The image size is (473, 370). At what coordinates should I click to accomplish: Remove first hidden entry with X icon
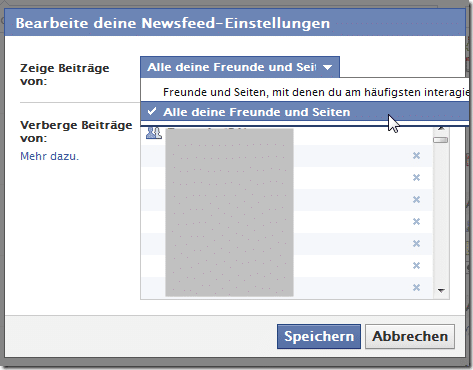tap(416, 156)
